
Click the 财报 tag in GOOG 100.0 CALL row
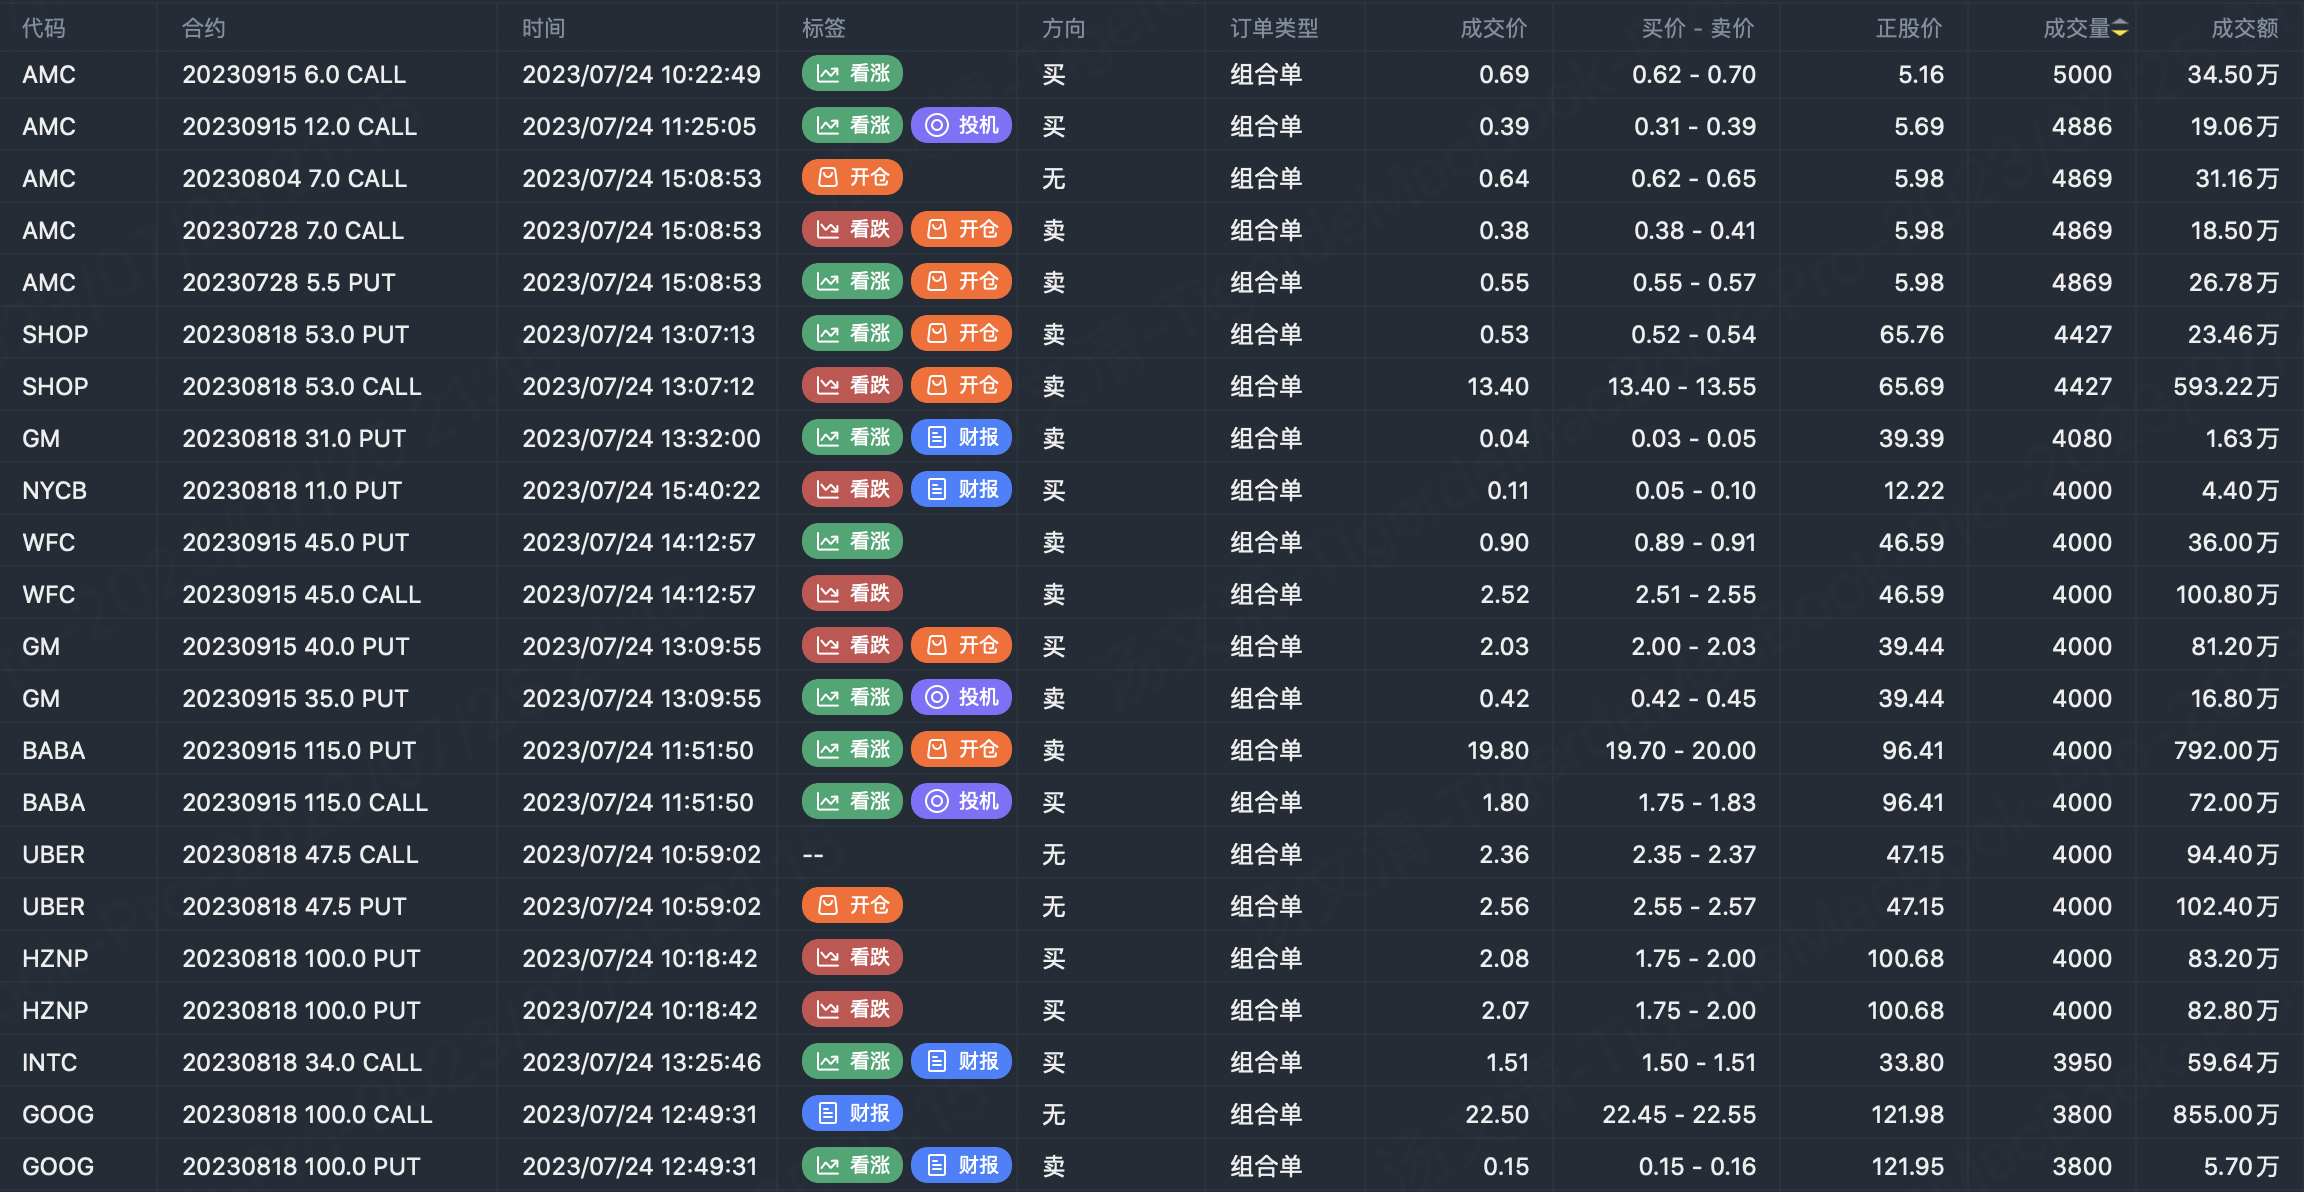pyautogui.click(x=853, y=1113)
